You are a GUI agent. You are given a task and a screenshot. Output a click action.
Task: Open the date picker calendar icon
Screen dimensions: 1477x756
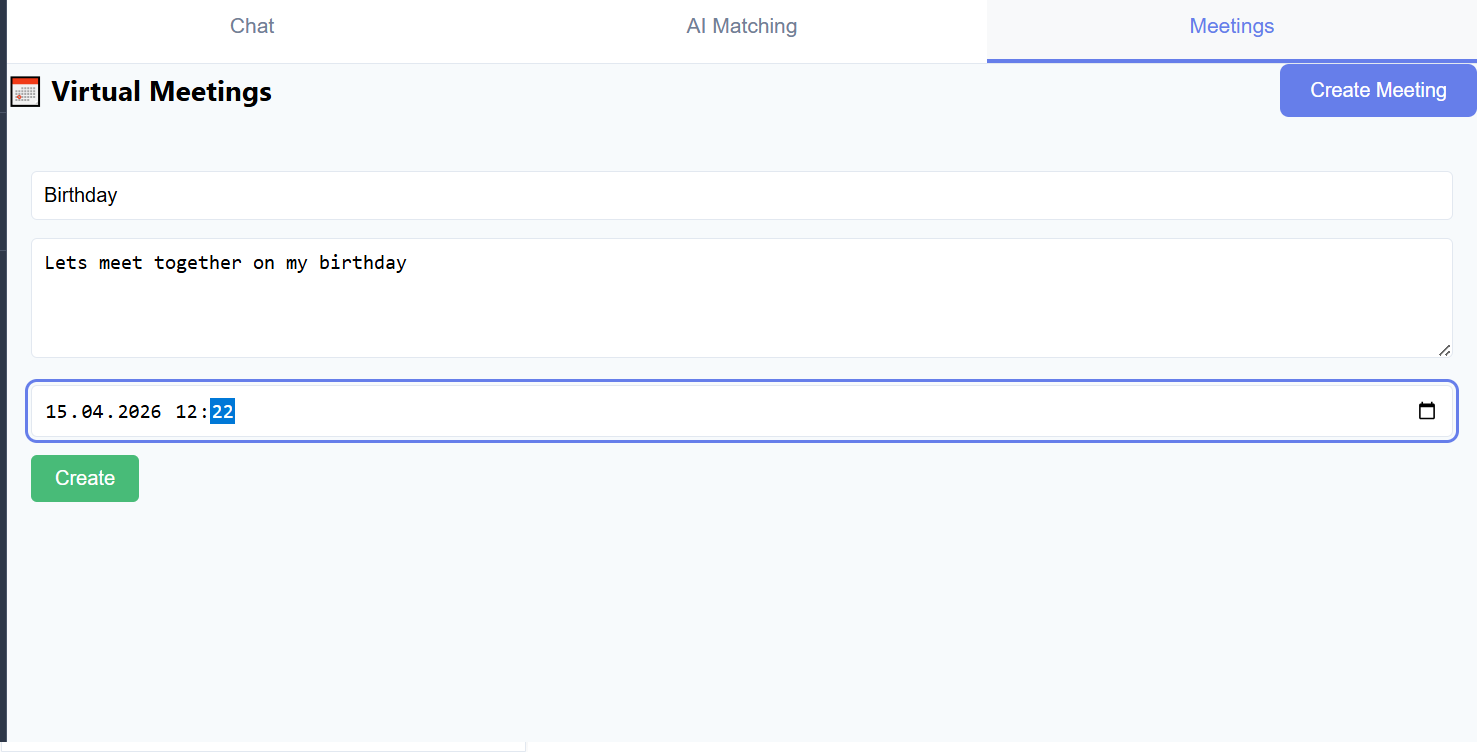[x=1427, y=411]
